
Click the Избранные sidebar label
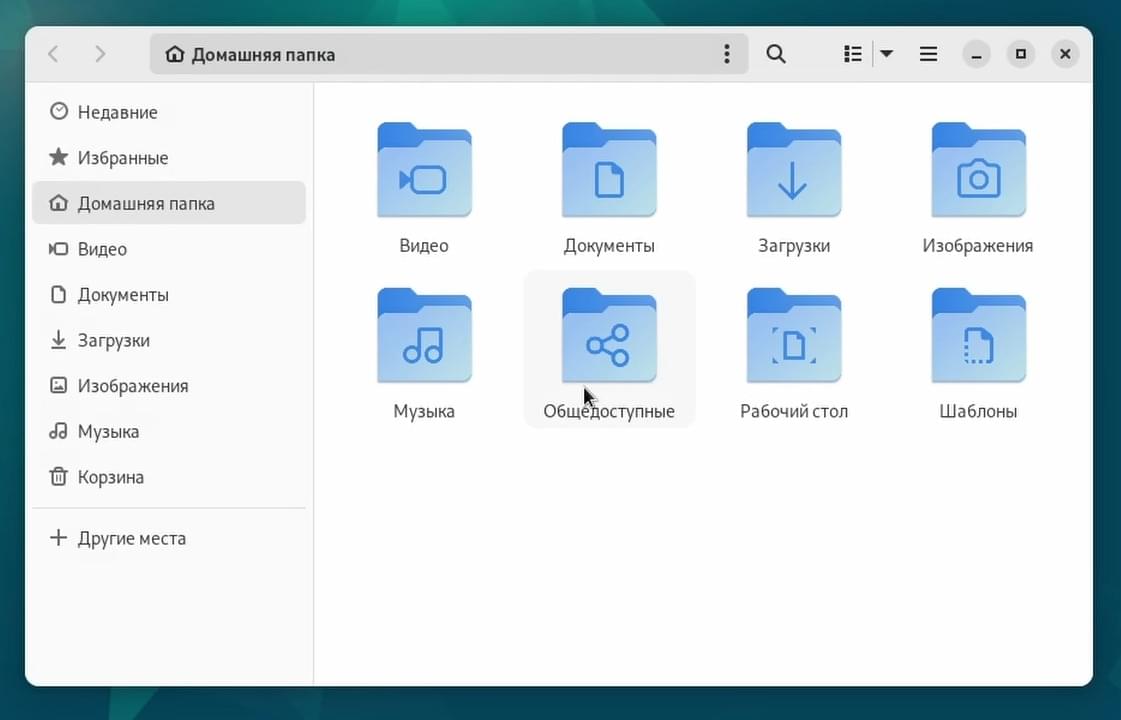(123, 158)
